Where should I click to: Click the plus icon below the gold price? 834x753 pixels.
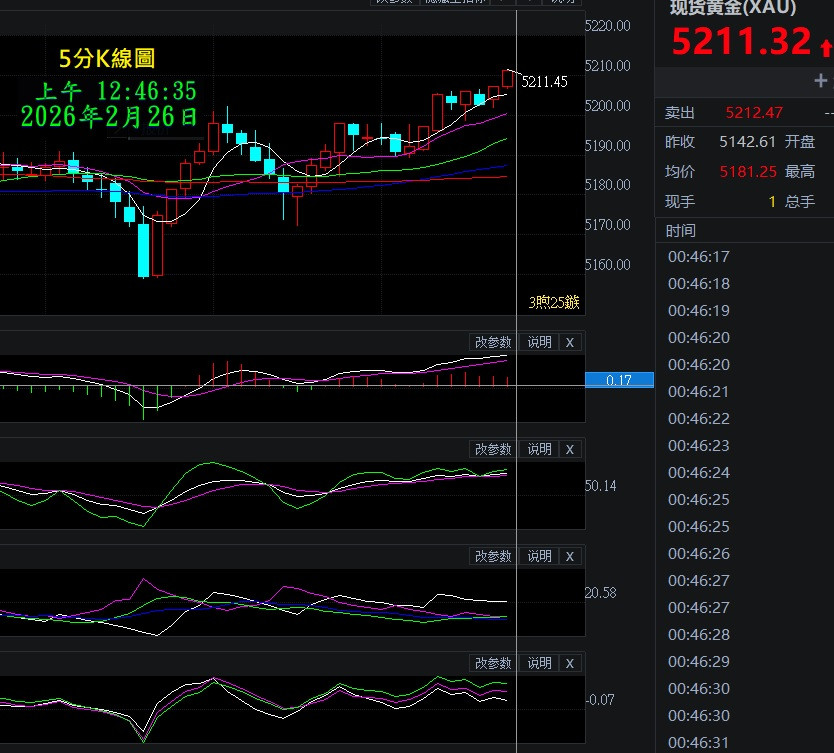pos(821,81)
